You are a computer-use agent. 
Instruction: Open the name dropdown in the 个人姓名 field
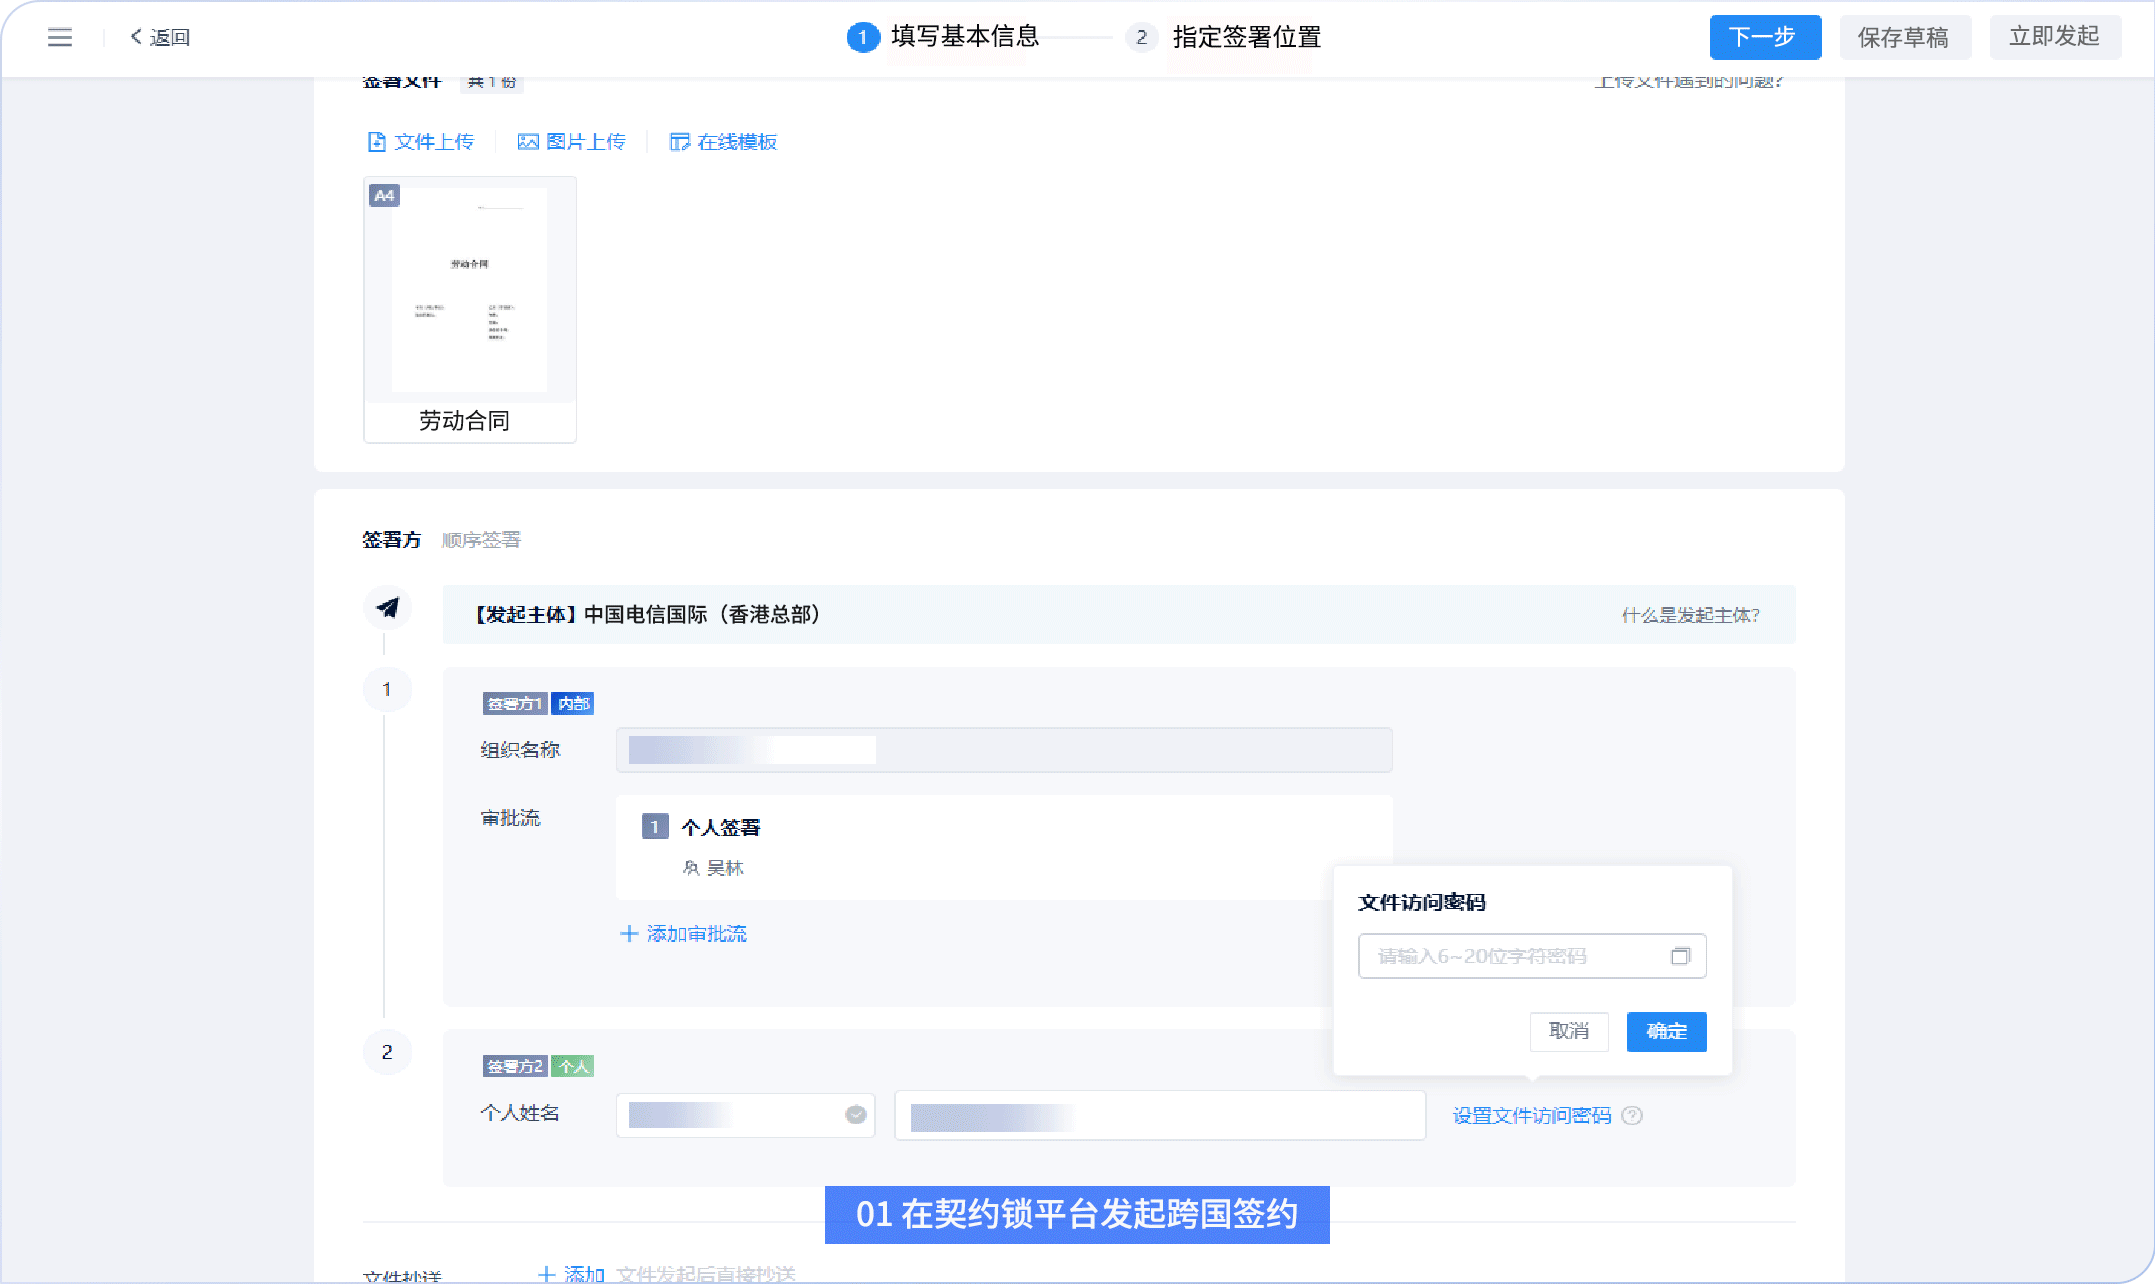(855, 1113)
